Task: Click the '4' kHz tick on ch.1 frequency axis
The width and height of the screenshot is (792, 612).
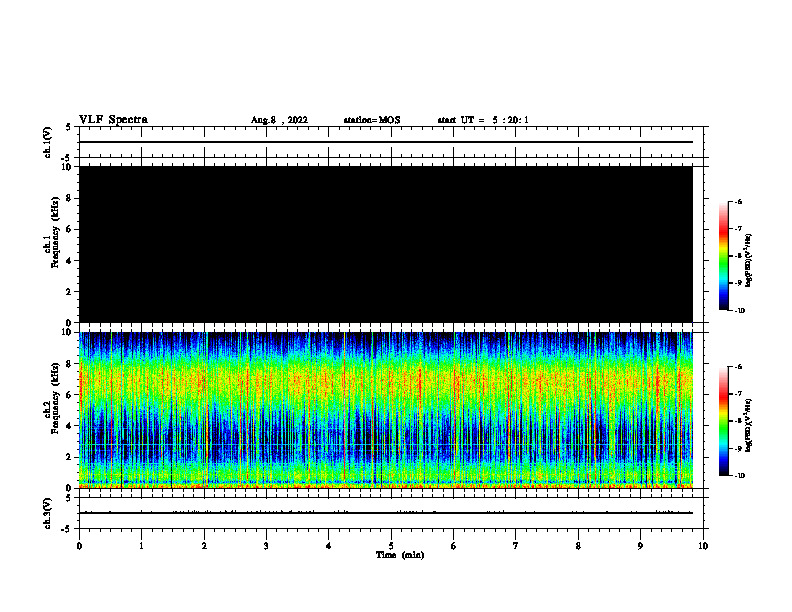Action: pos(70,261)
